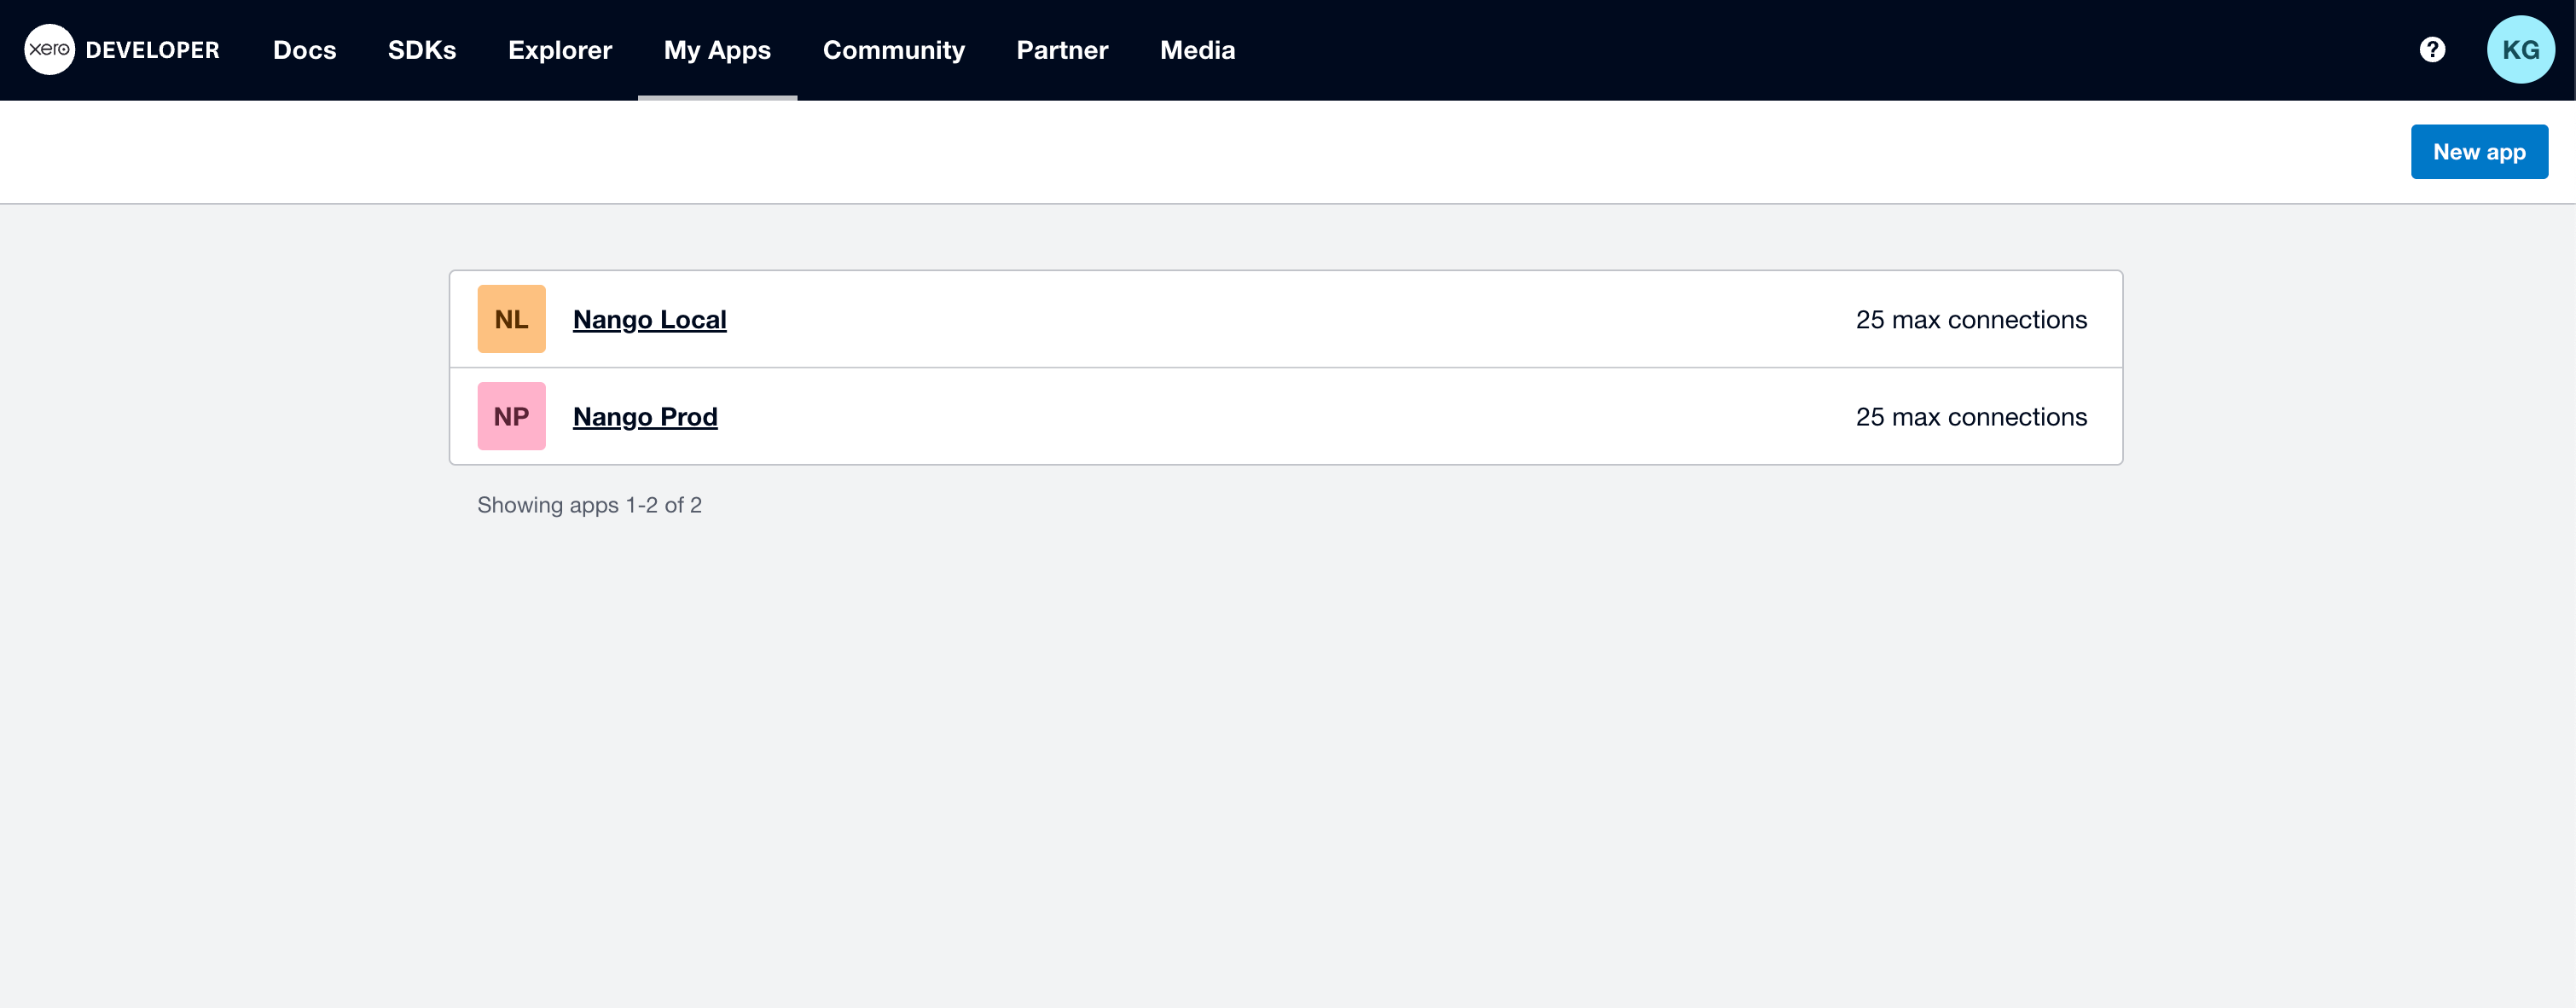Select the My Apps tab
Image resolution: width=2576 pixels, height=1008 pixels.
pos(717,50)
